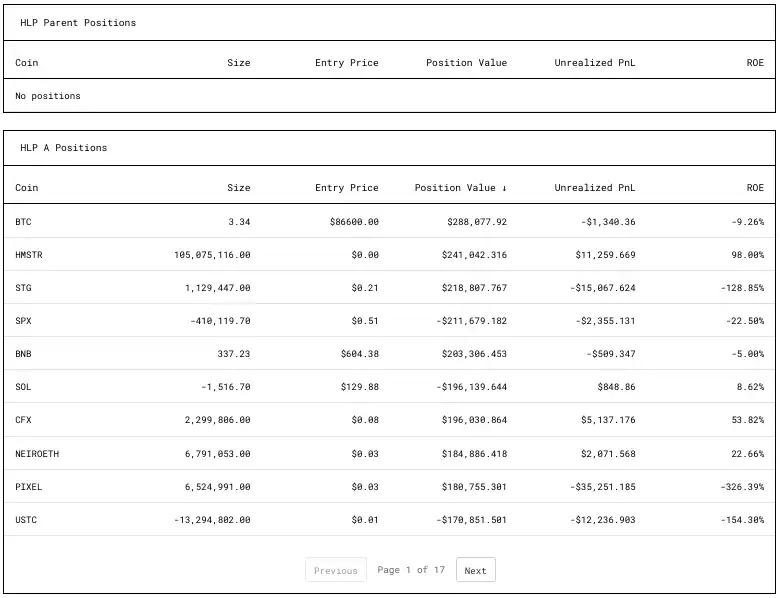The image size is (780, 598).
Task: Sort HLP A Positions table by ROE
Action: [754, 188]
